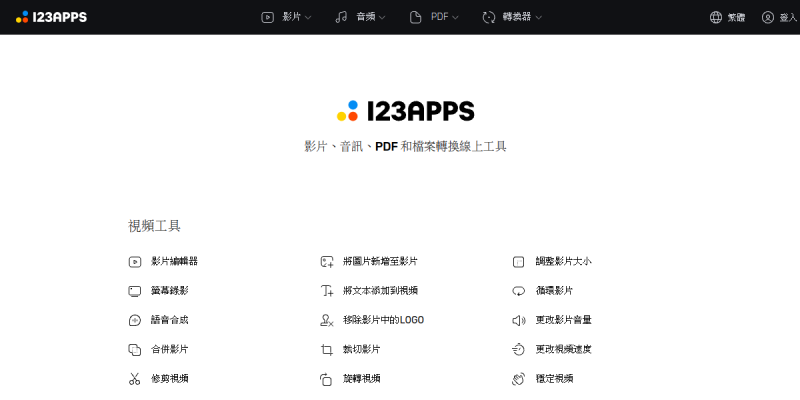Screen dimensions: 800x400
Task: Expand the 音頻 menu chevron
Action: coord(382,18)
